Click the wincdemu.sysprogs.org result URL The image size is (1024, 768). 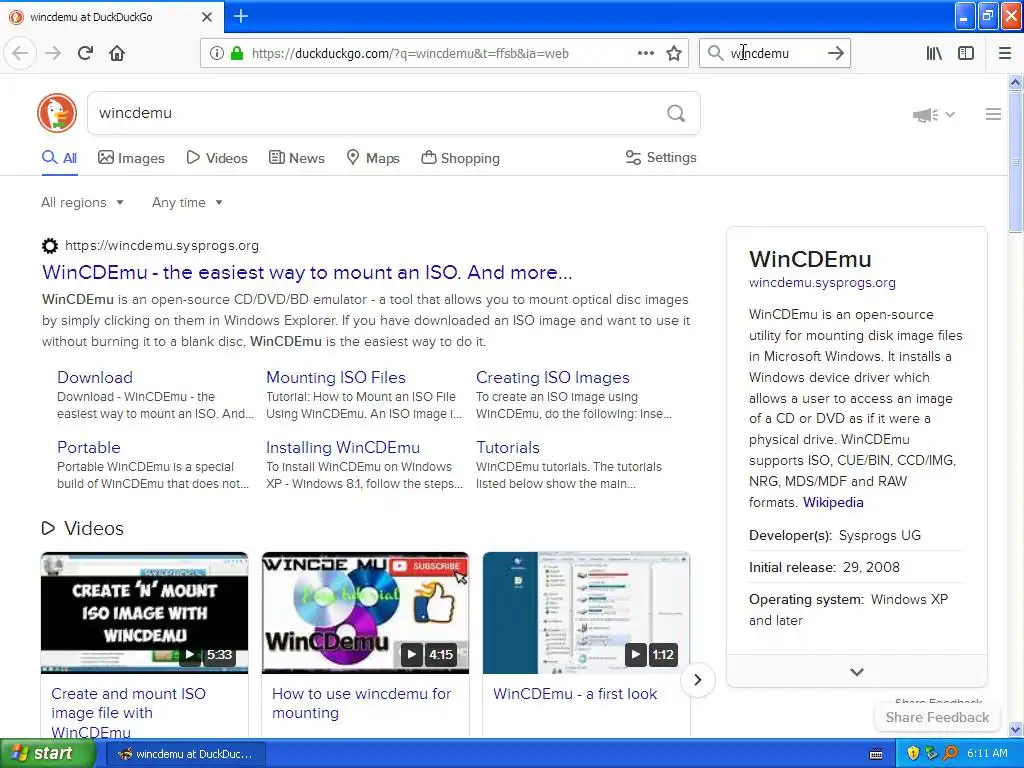click(x=162, y=246)
